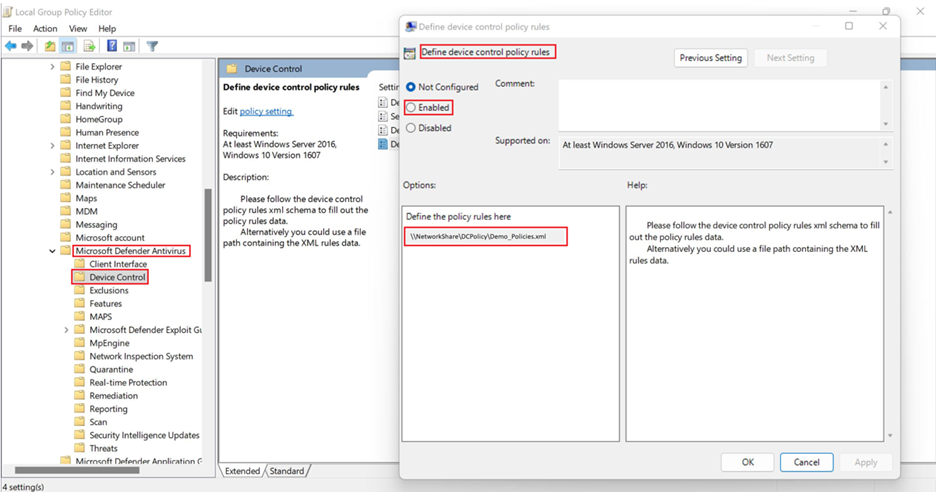Click the Reporting folder icon
The height and width of the screenshot is (492, 936).
coord(79,408)
